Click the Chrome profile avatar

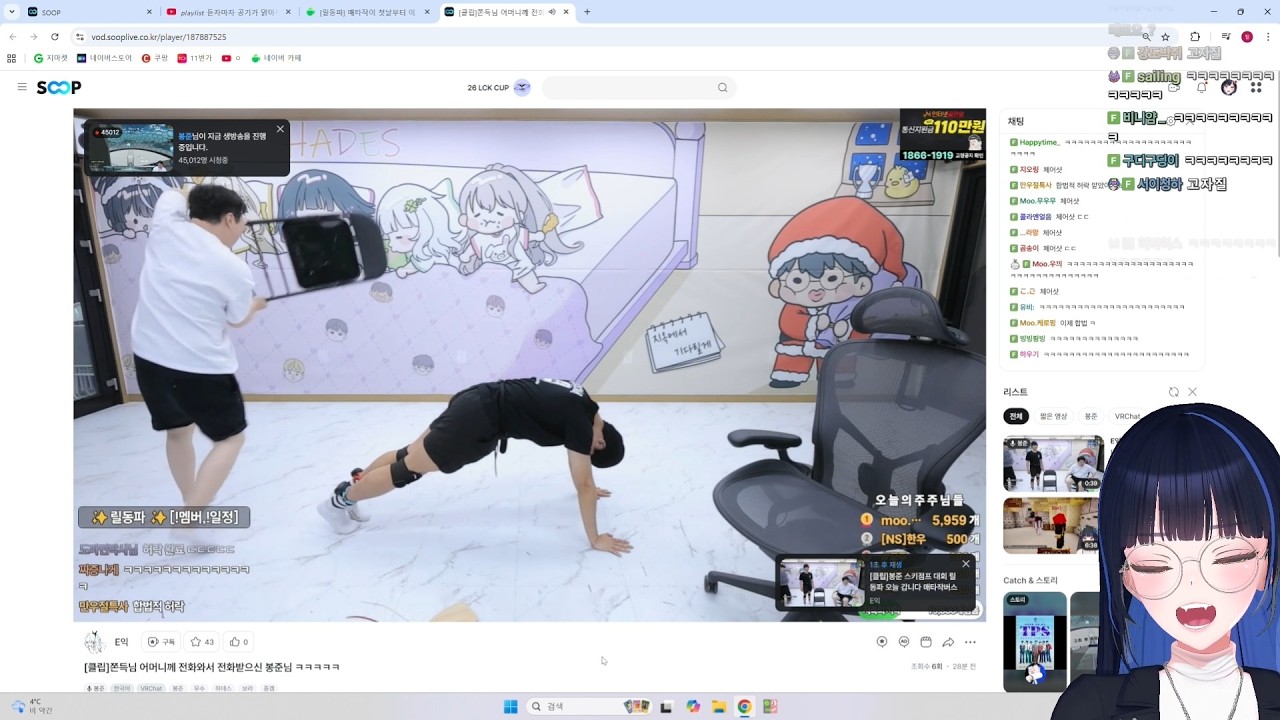1247,37
